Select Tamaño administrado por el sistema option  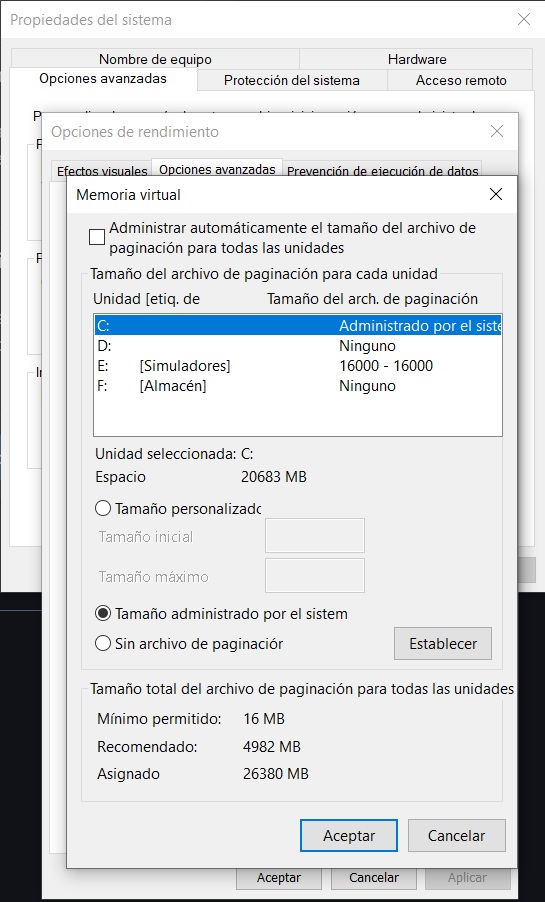pyautogui.click(x=221, y=614)
